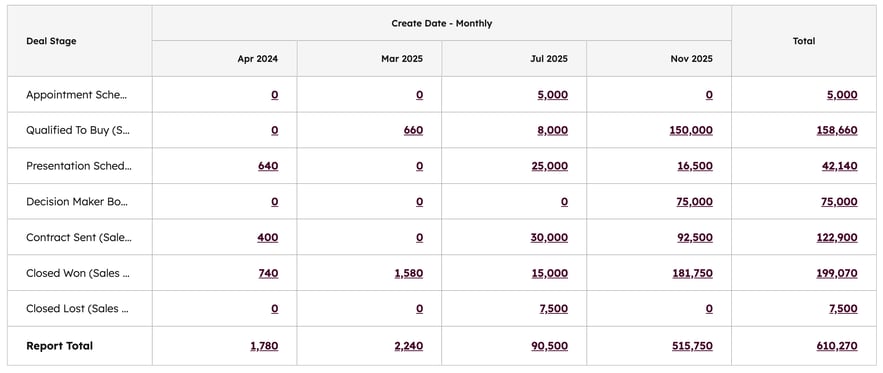Image resolution: width=883 pixels, height=373 pixels.
Task: Open Qualified To Buy Nov 2025 value 150,000
Action: click(691, 130)
